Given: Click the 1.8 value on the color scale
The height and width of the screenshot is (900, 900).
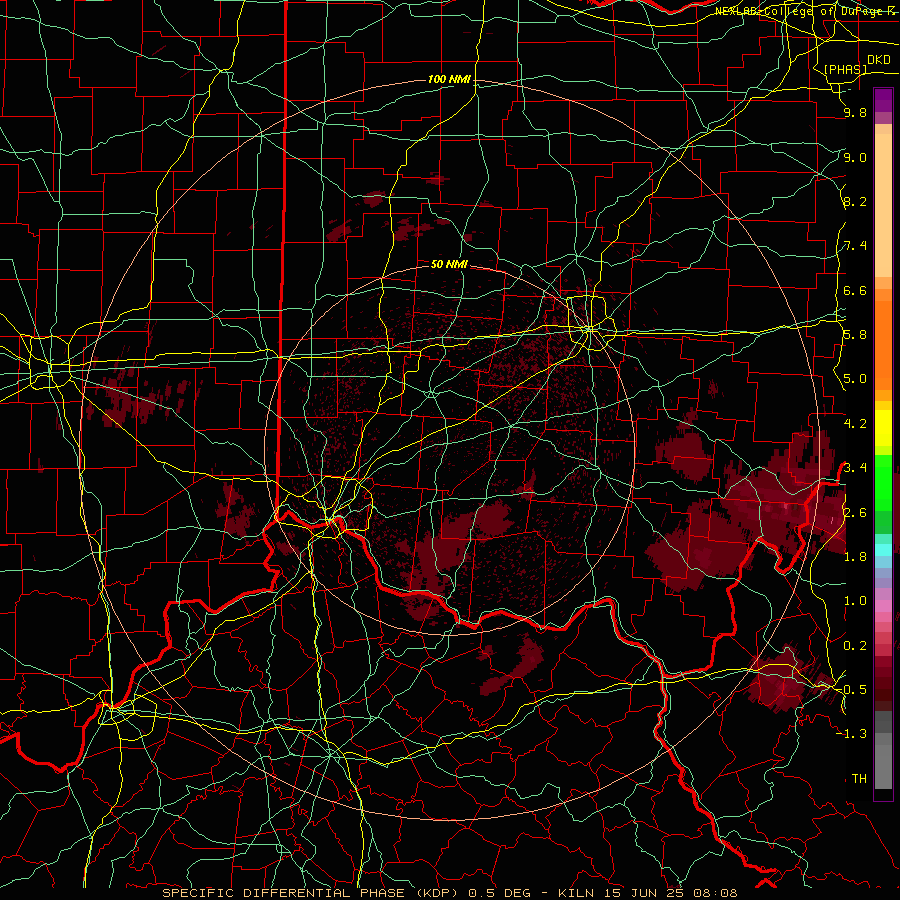Looking at the screenshot, I should point(855,557).
